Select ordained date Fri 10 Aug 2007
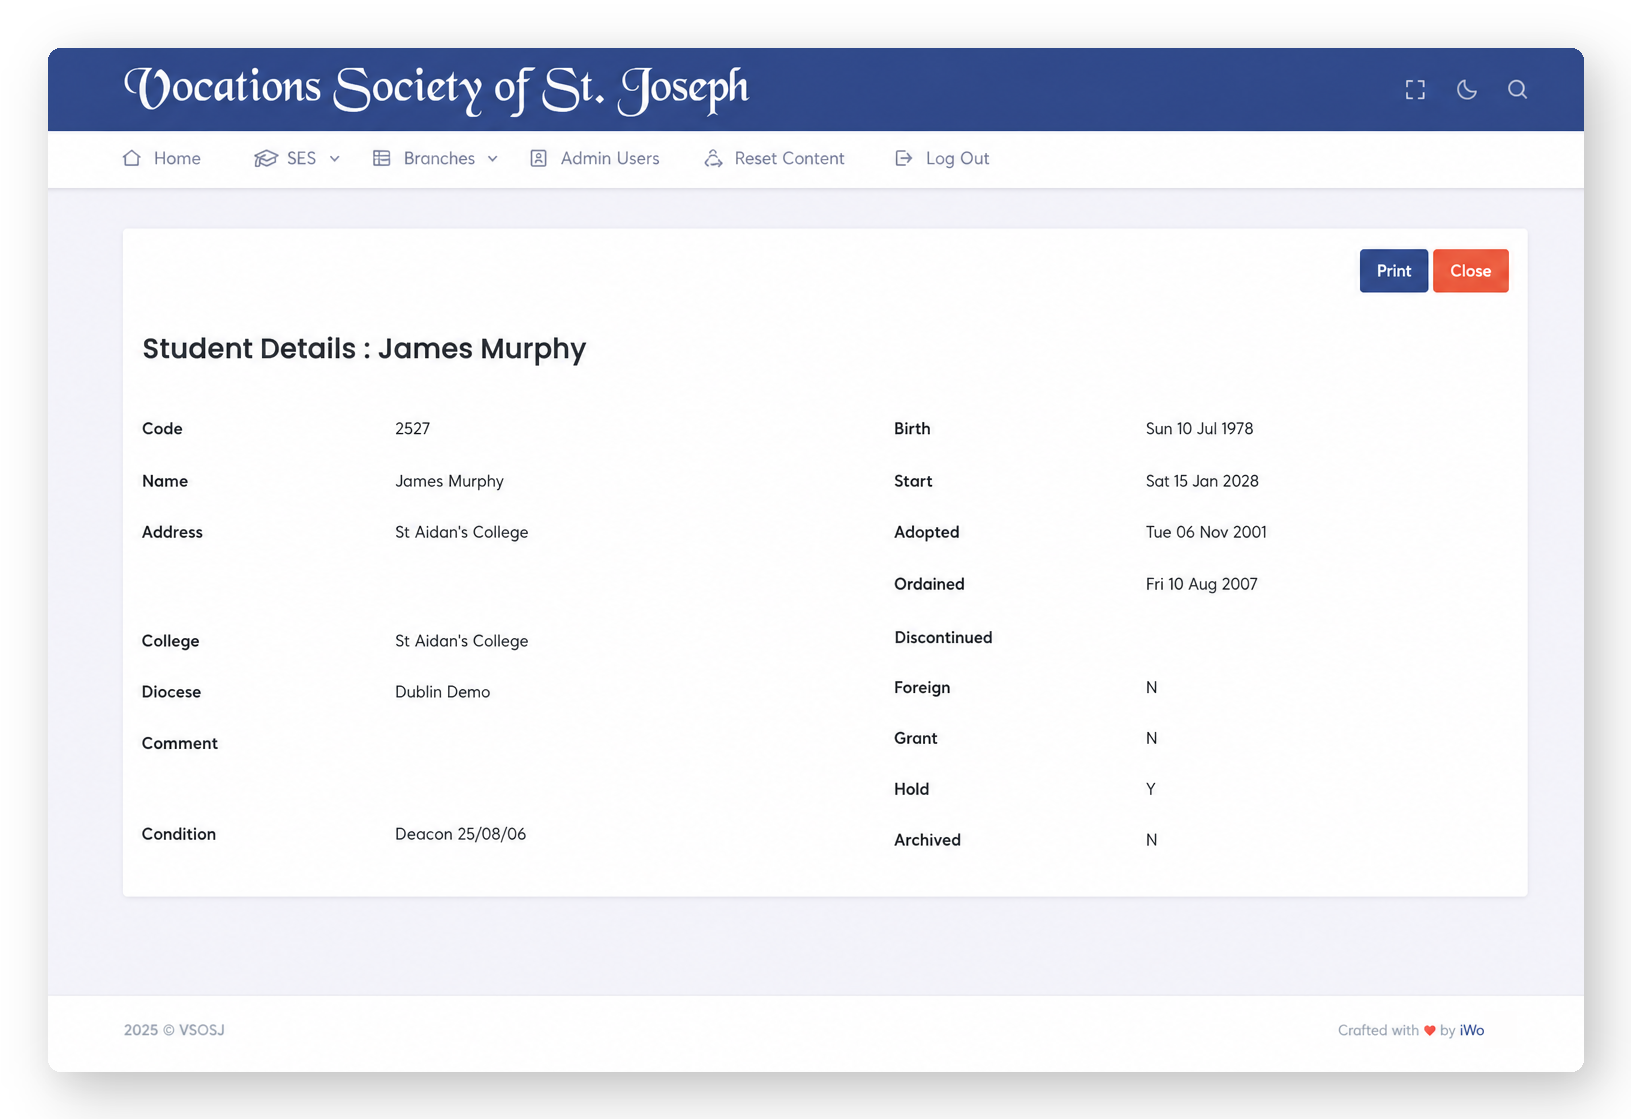 coord(1201,584)
